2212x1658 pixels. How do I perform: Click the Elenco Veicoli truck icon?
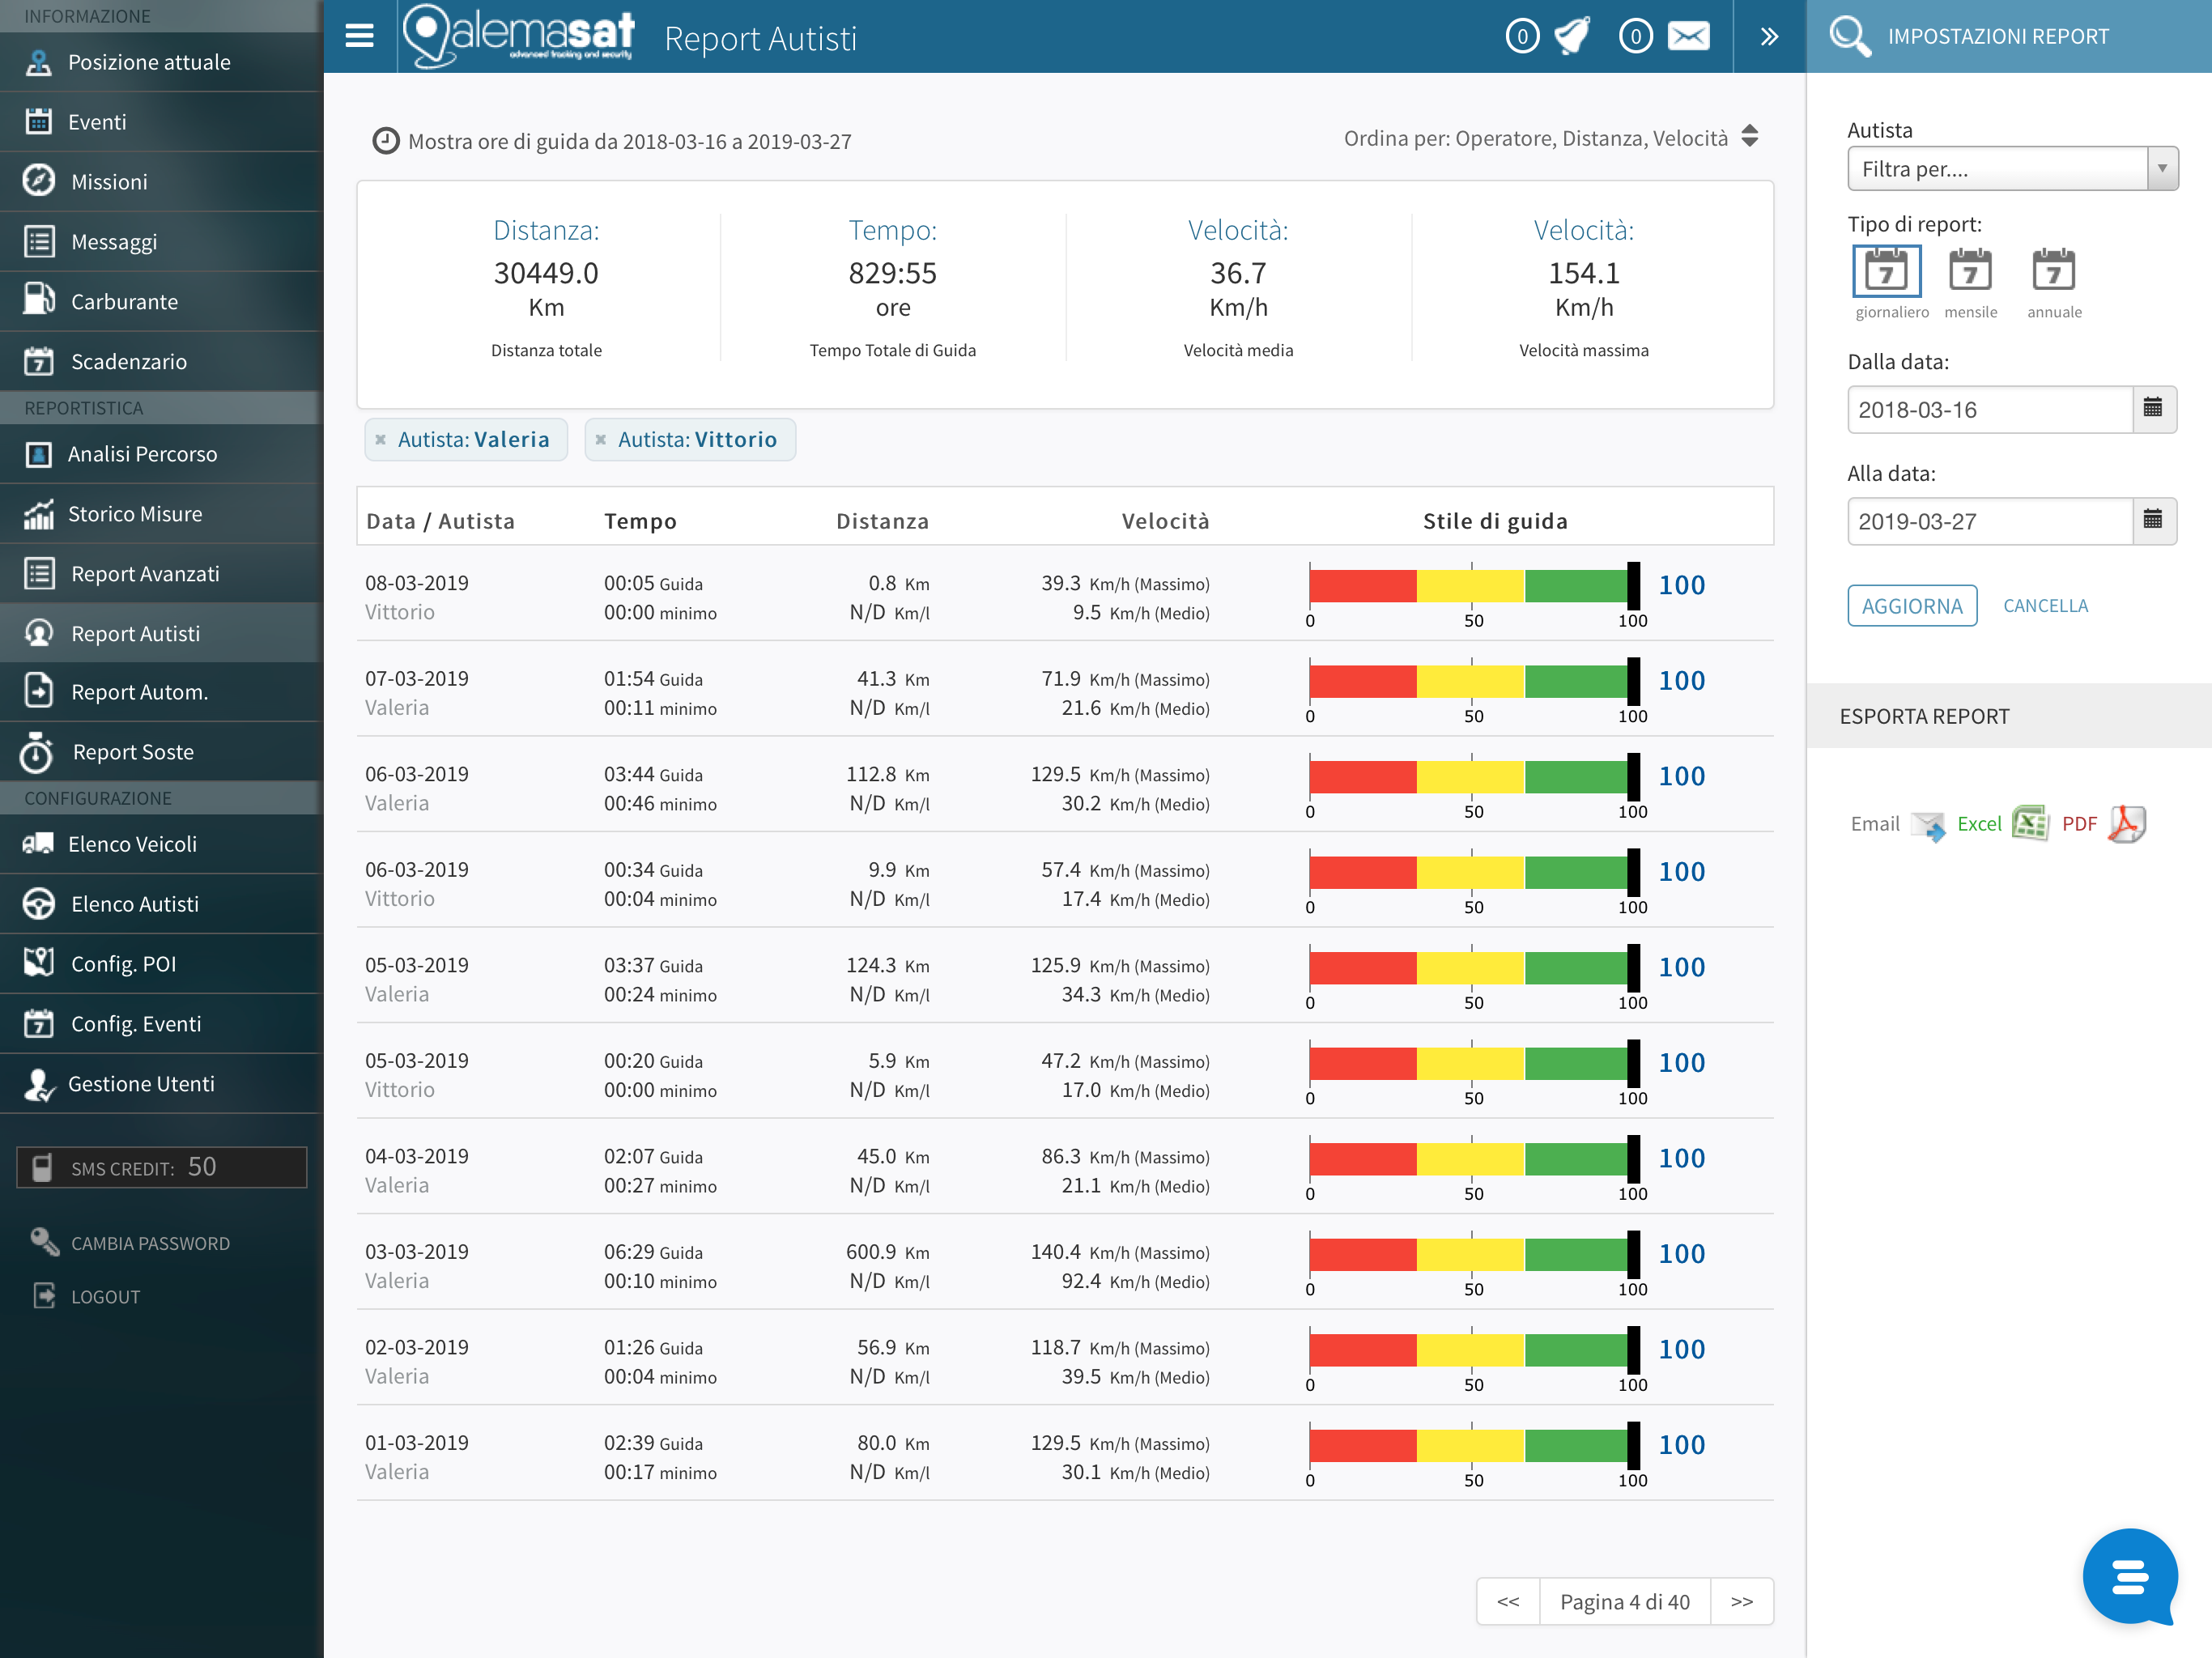(39, 844)
